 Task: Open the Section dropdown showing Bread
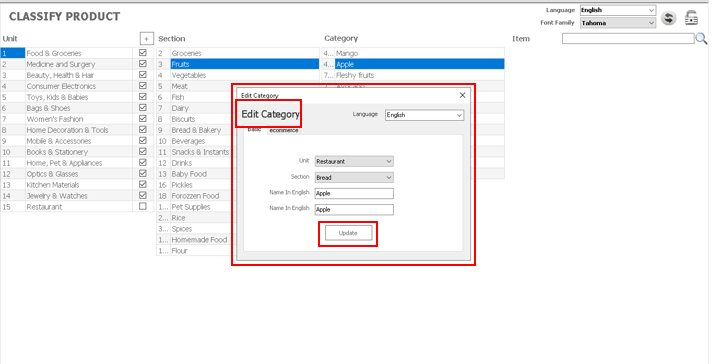(354, 177)
